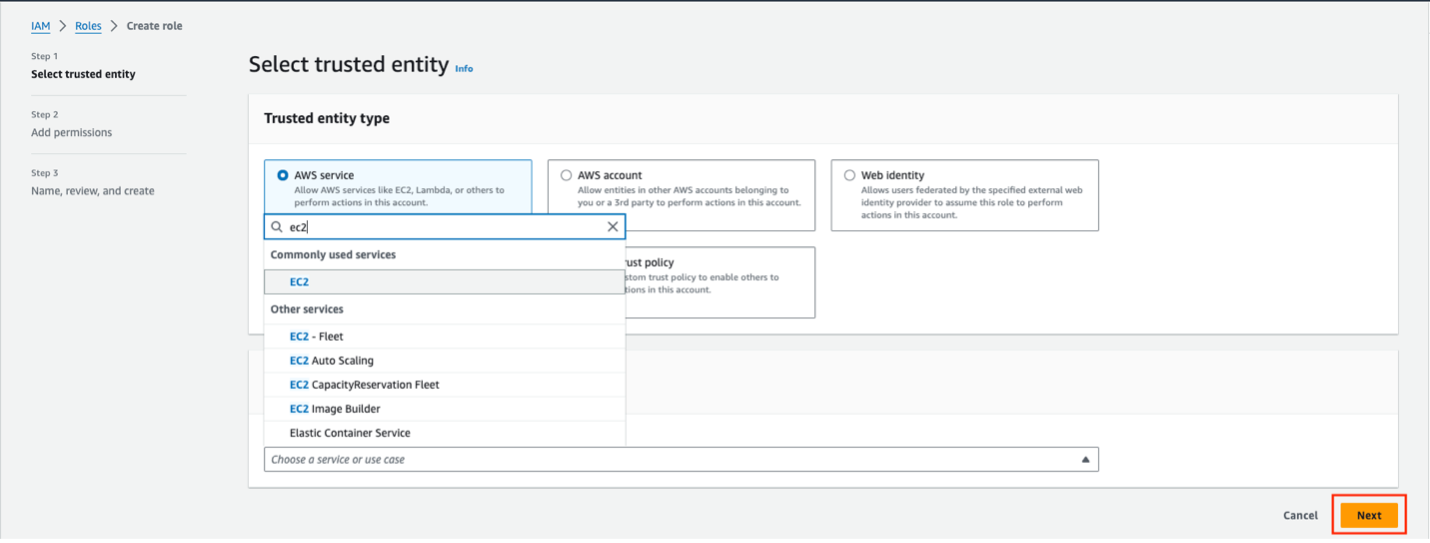Image resolution: width=1430 pixels, height=543 pixels.
Task: Pick EC2 from commonly used services
Action: [299, 282]
